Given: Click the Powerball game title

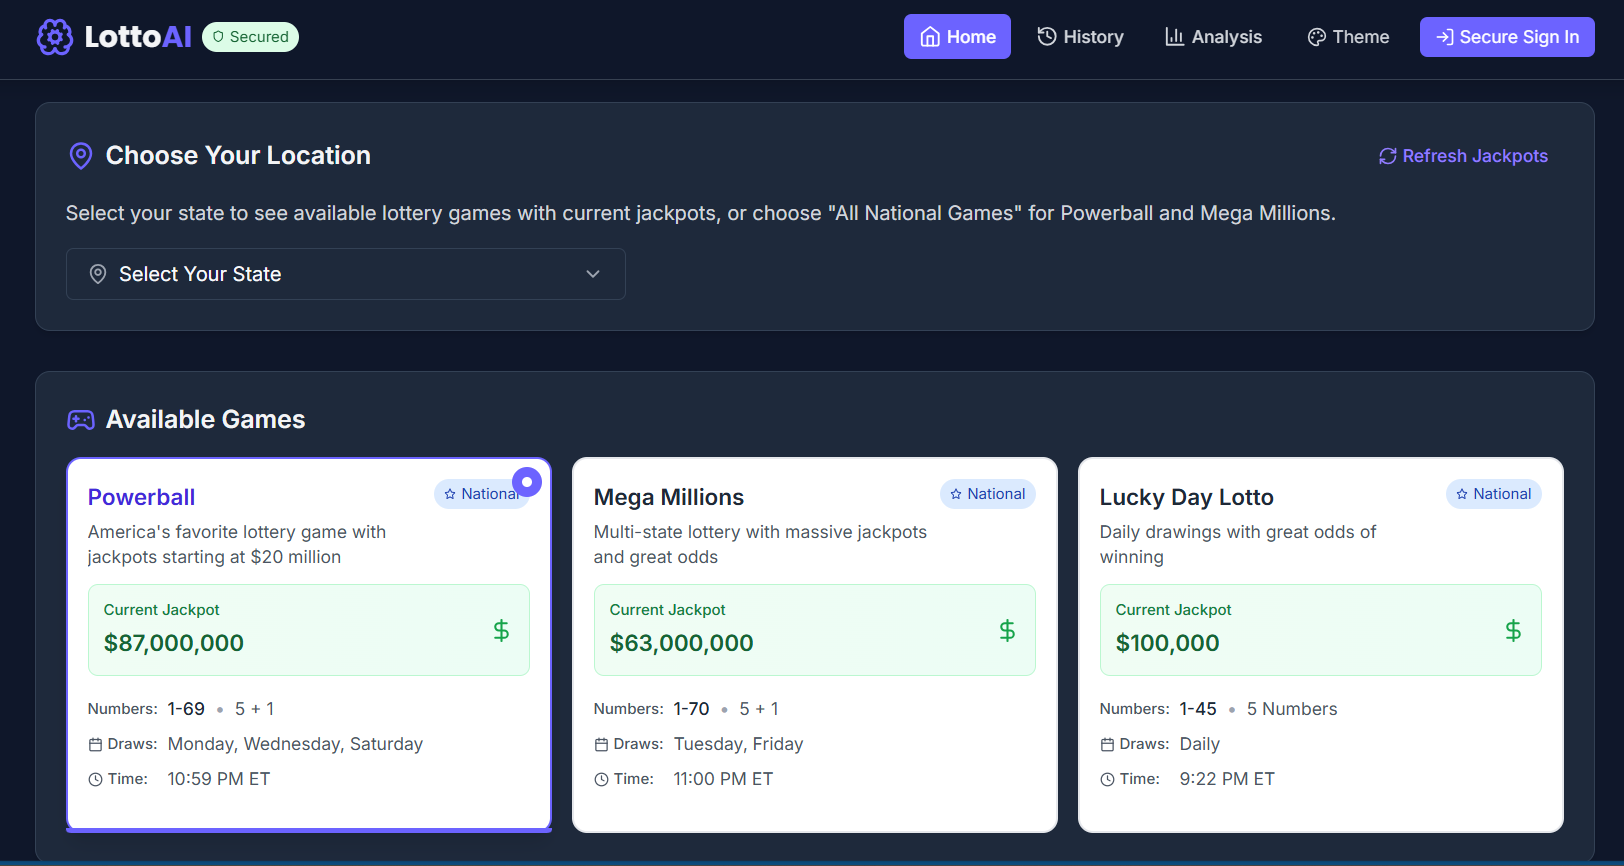Looking at the screenshot, I should point(141,497).
